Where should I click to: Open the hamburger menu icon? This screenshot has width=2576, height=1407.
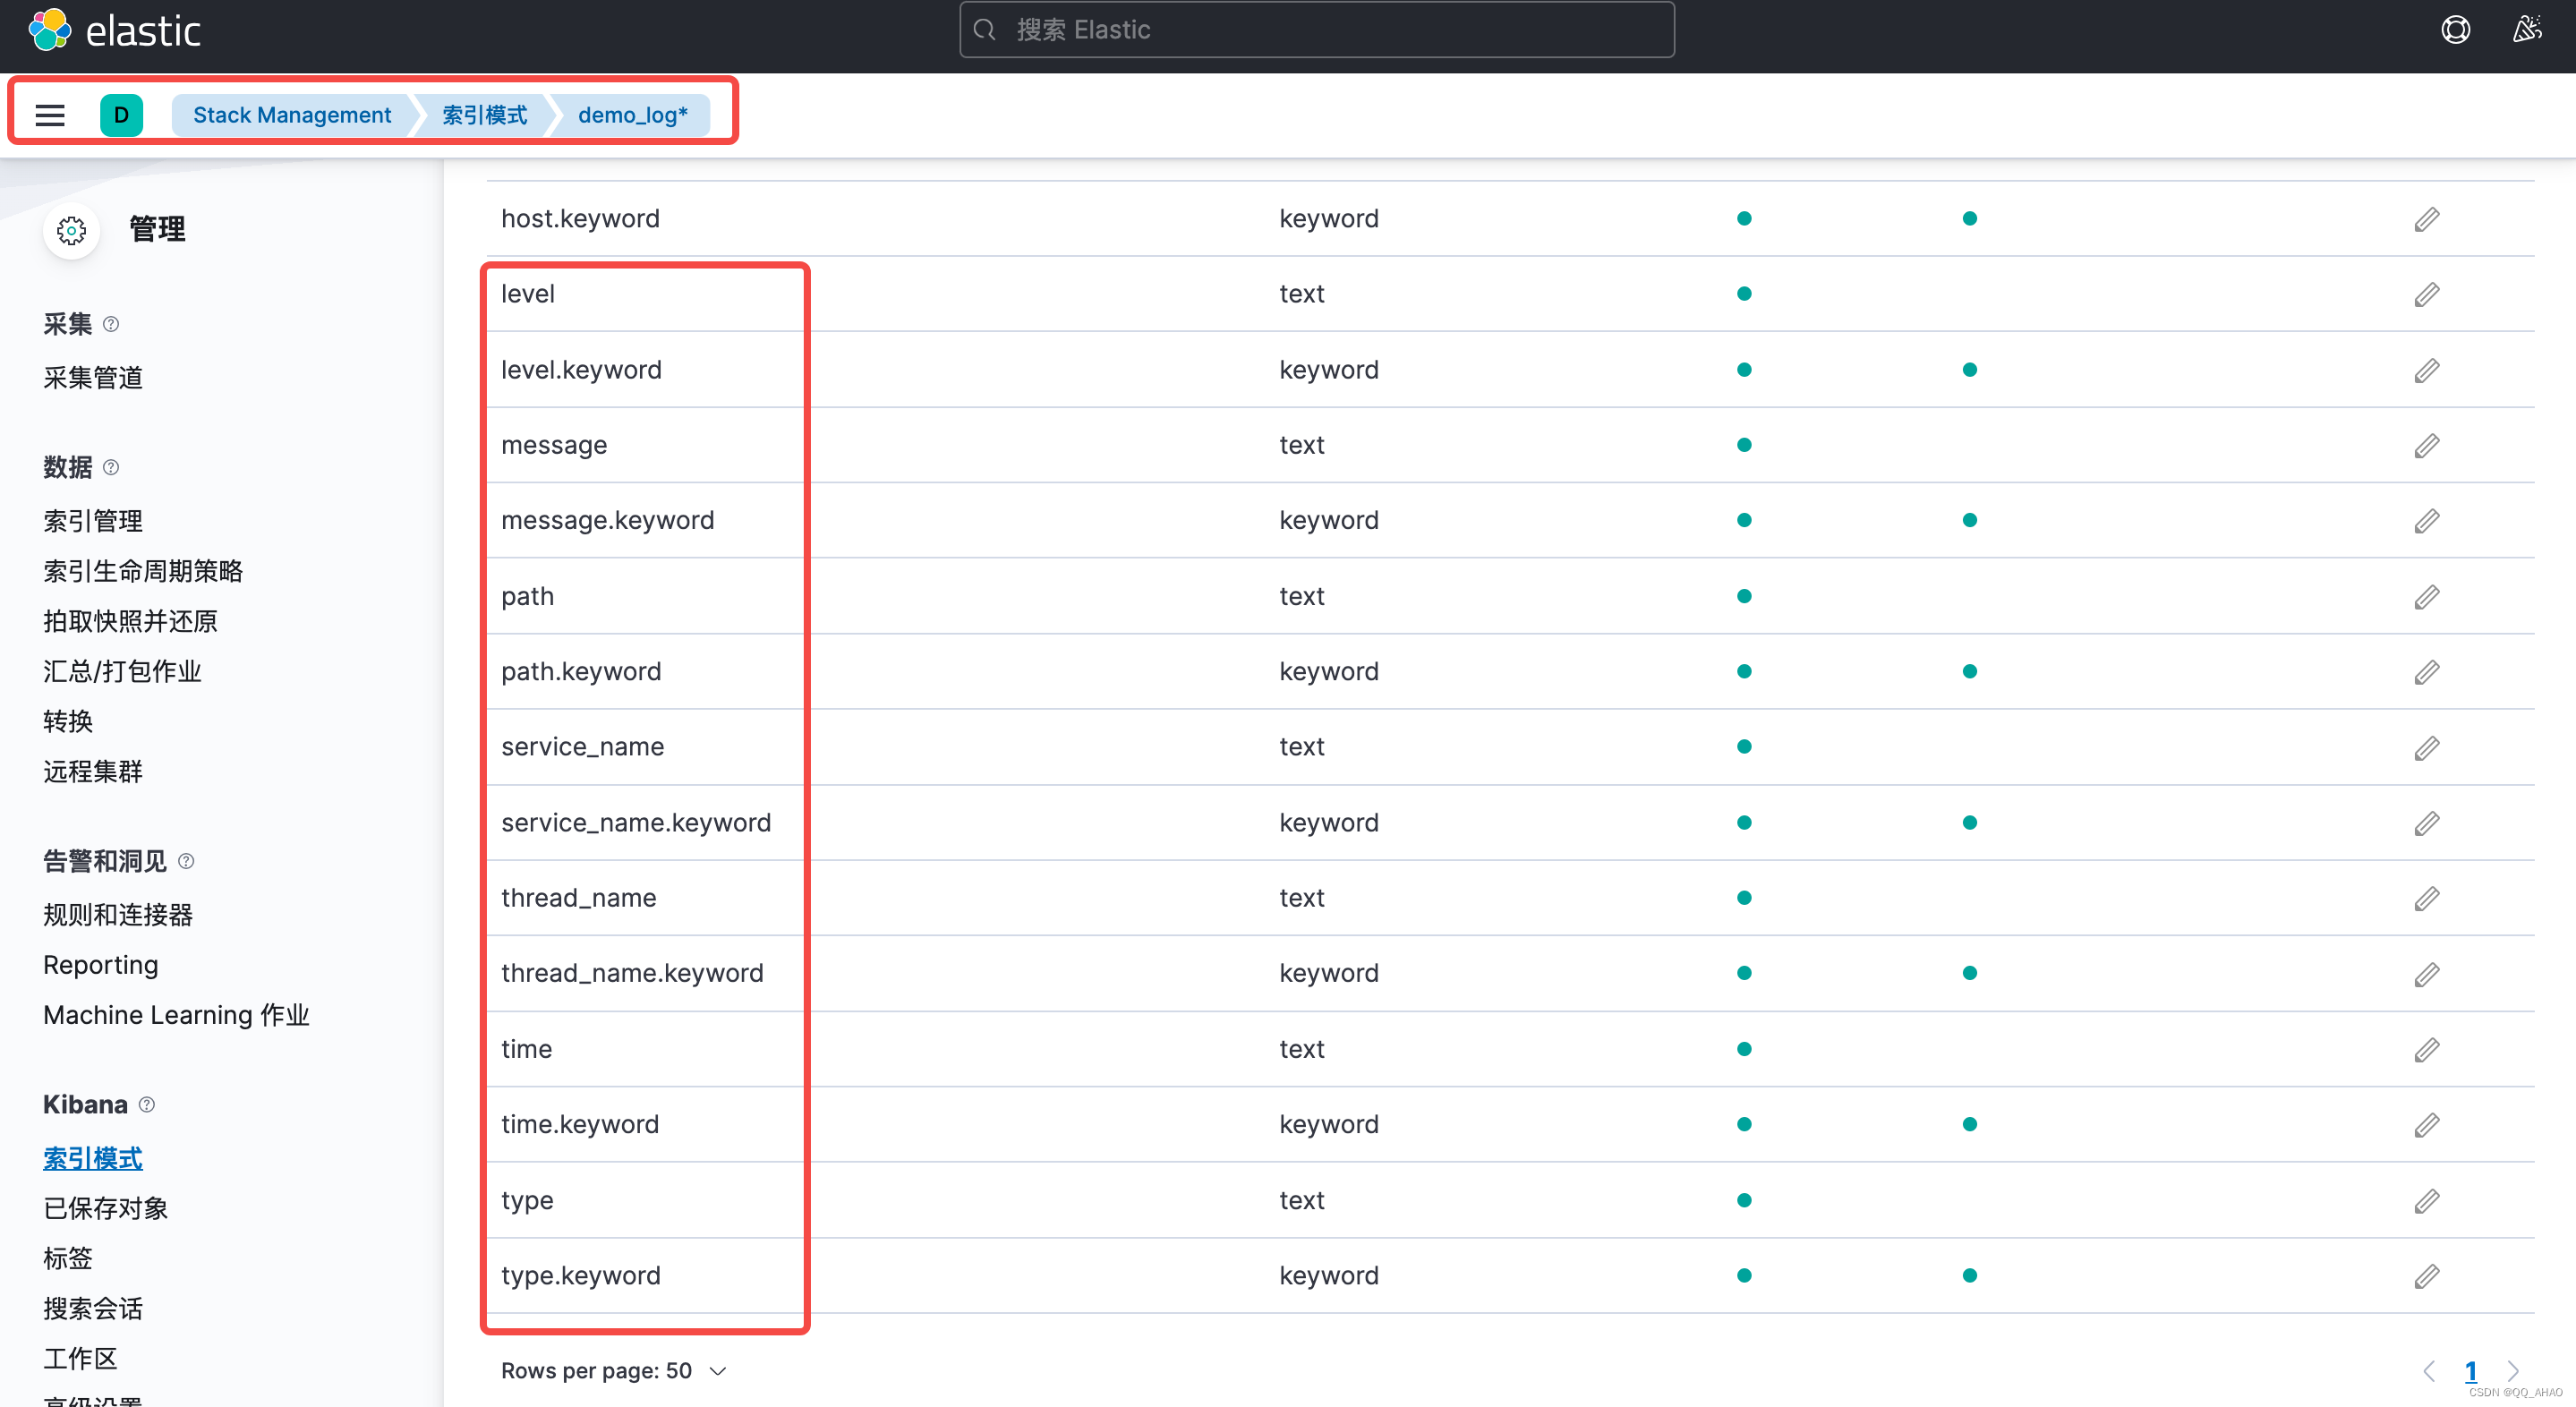[50, 115]
